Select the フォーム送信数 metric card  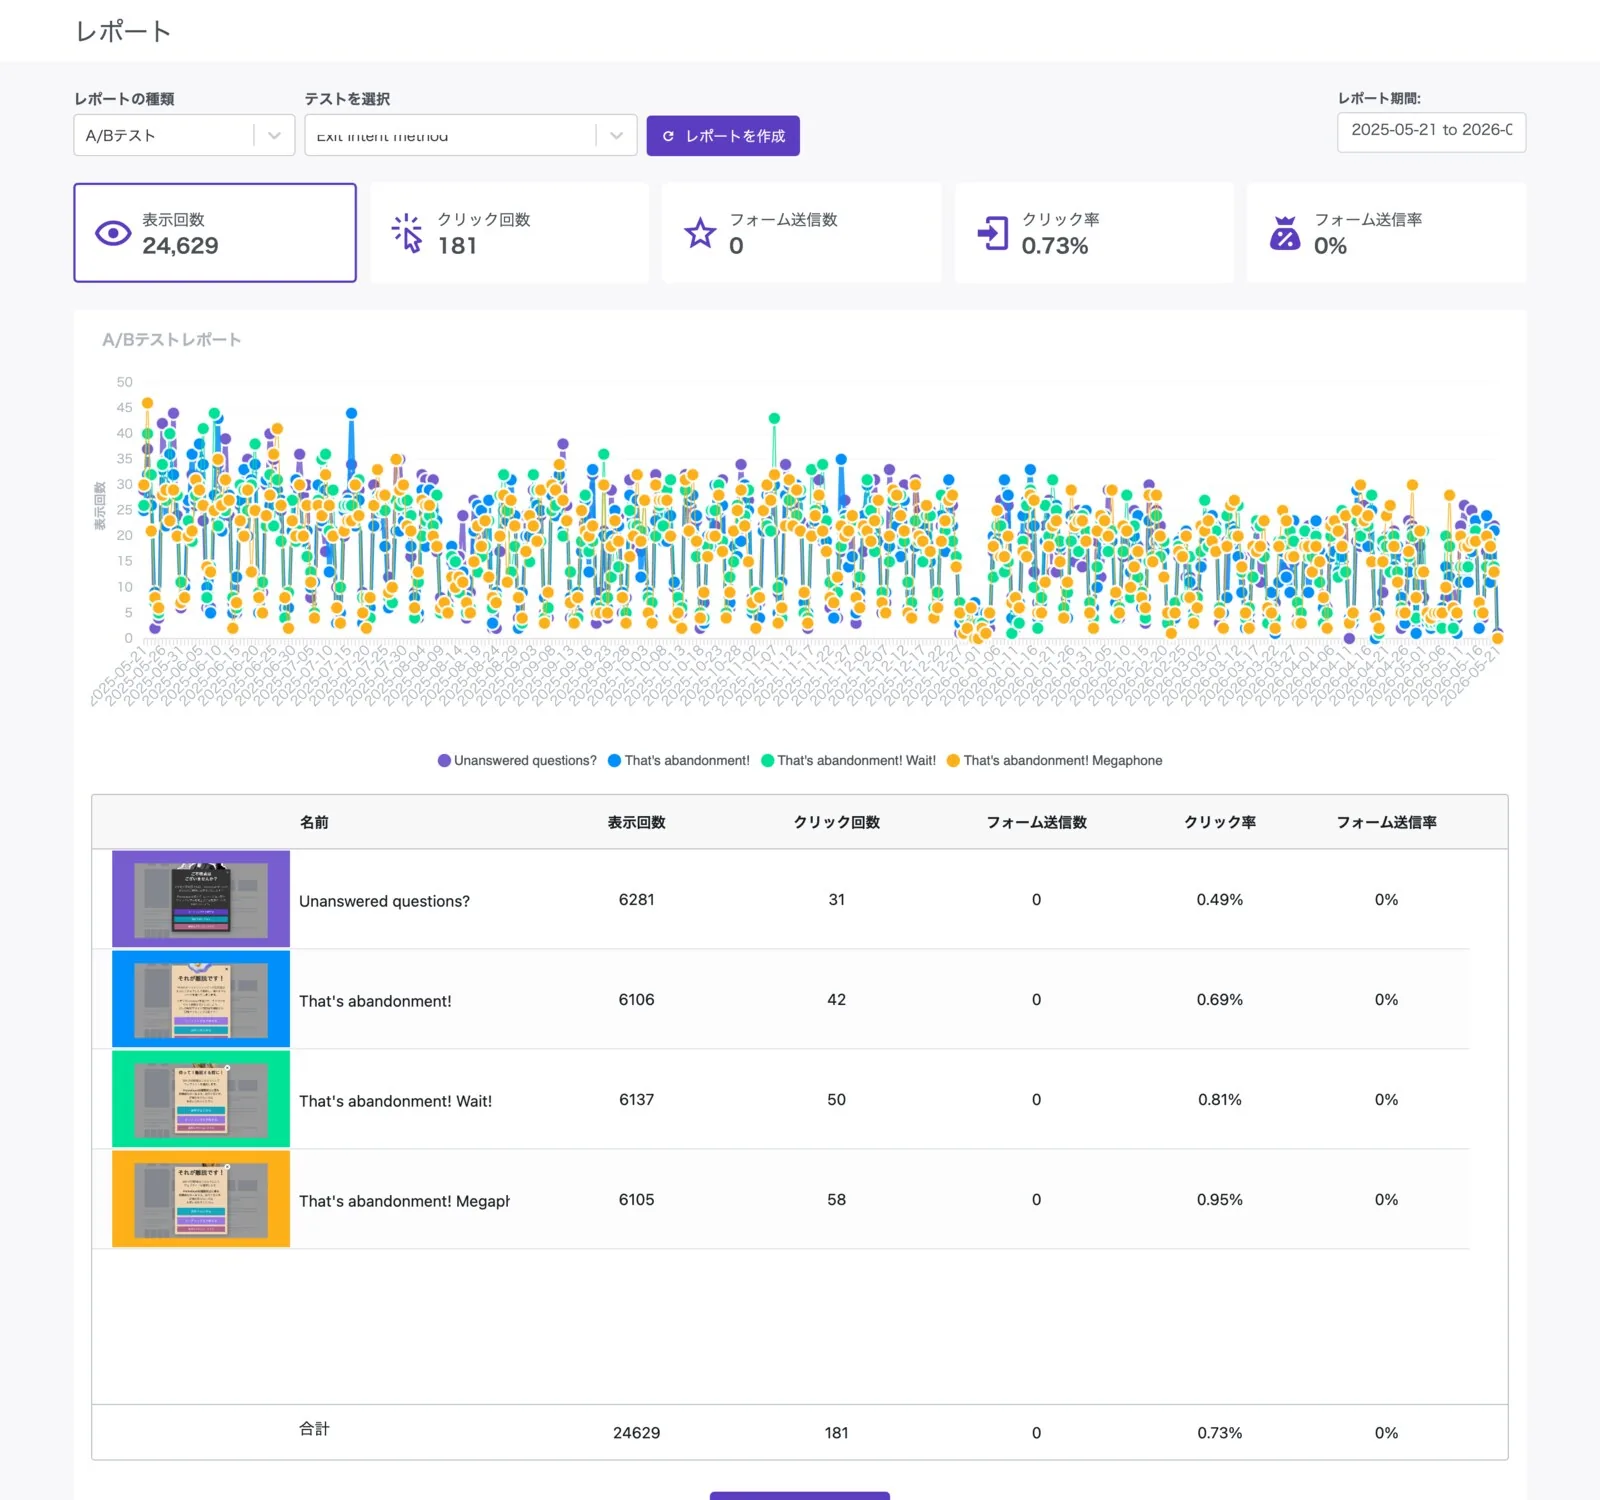[x=801, y=233]
